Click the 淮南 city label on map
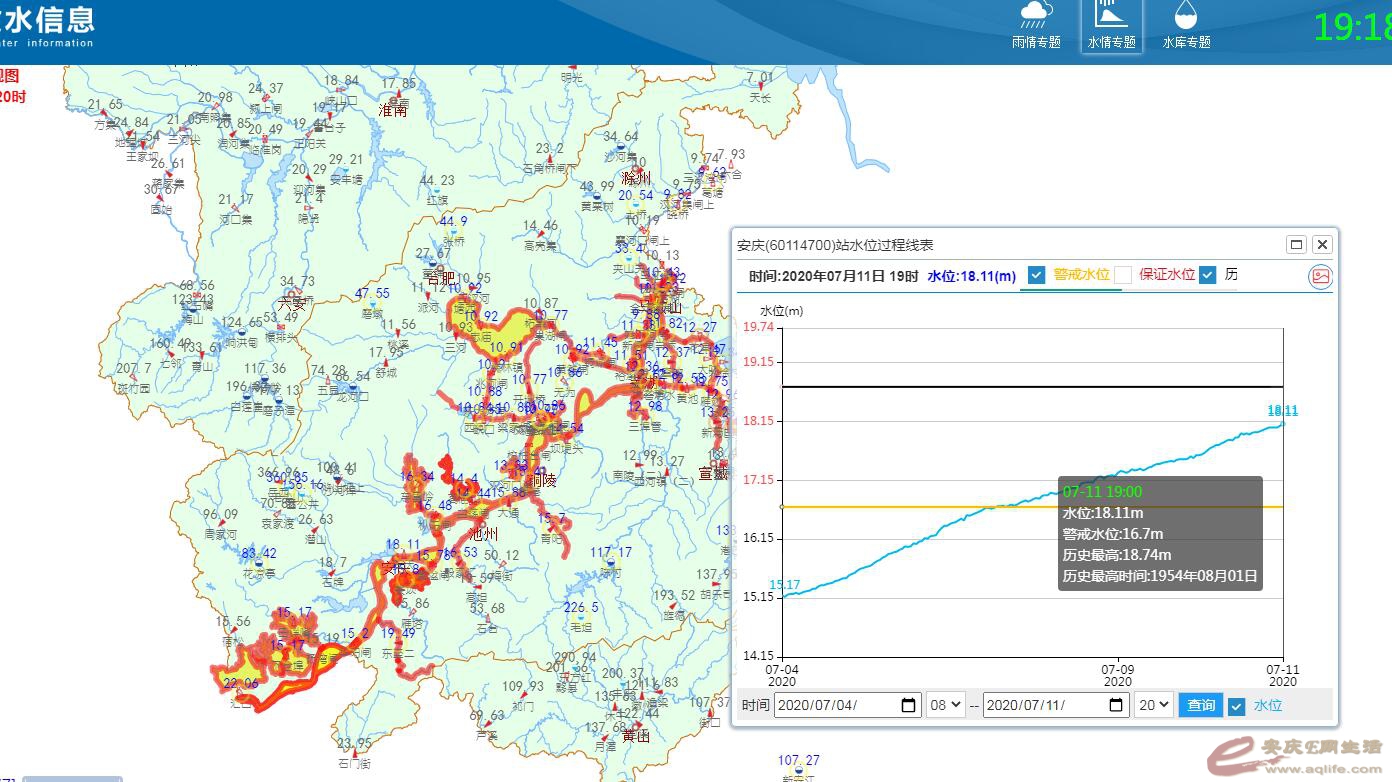Image resolution: width=1392 pixels, height=782 pixels. point(393,110)
